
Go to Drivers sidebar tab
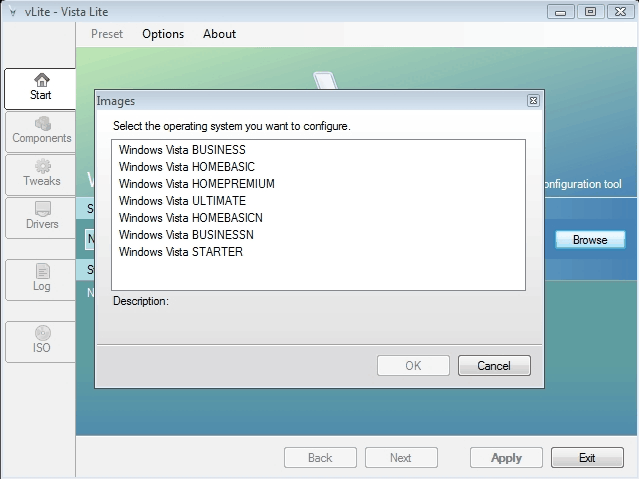(x=41, y=218)
